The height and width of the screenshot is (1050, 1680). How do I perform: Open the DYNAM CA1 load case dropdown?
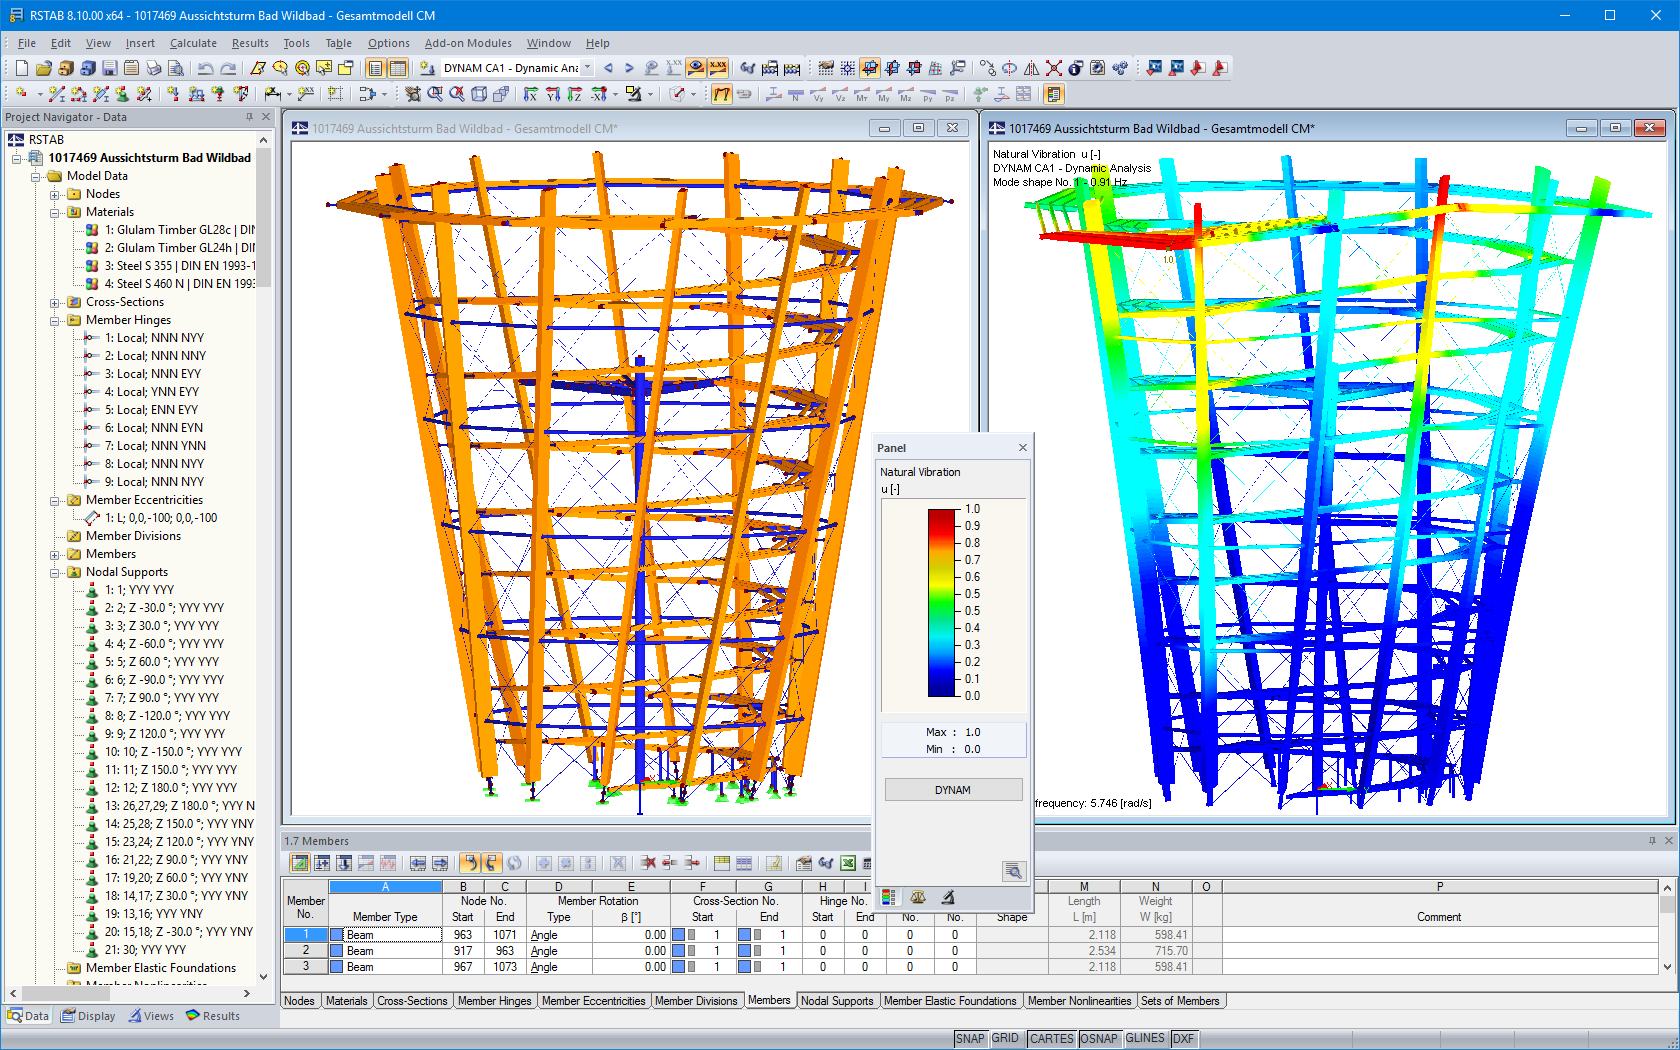pos(588,68)
